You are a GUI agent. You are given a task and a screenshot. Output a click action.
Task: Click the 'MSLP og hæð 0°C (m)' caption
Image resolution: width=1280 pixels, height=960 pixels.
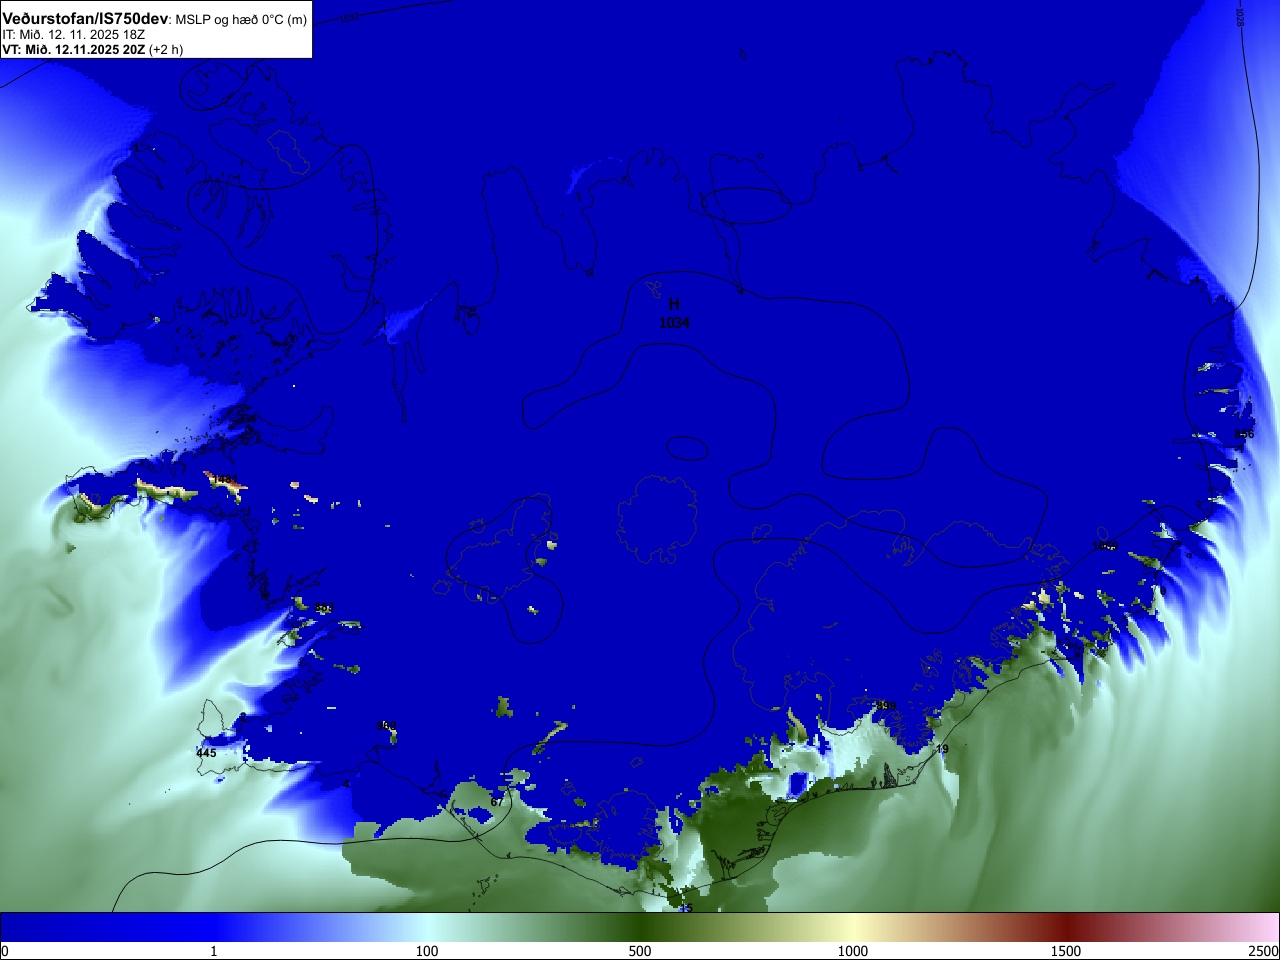tap(243, 20)
